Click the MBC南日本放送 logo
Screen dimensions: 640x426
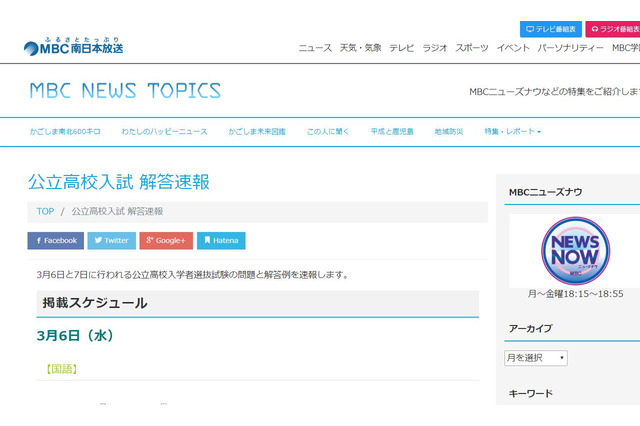pos(73,46)
